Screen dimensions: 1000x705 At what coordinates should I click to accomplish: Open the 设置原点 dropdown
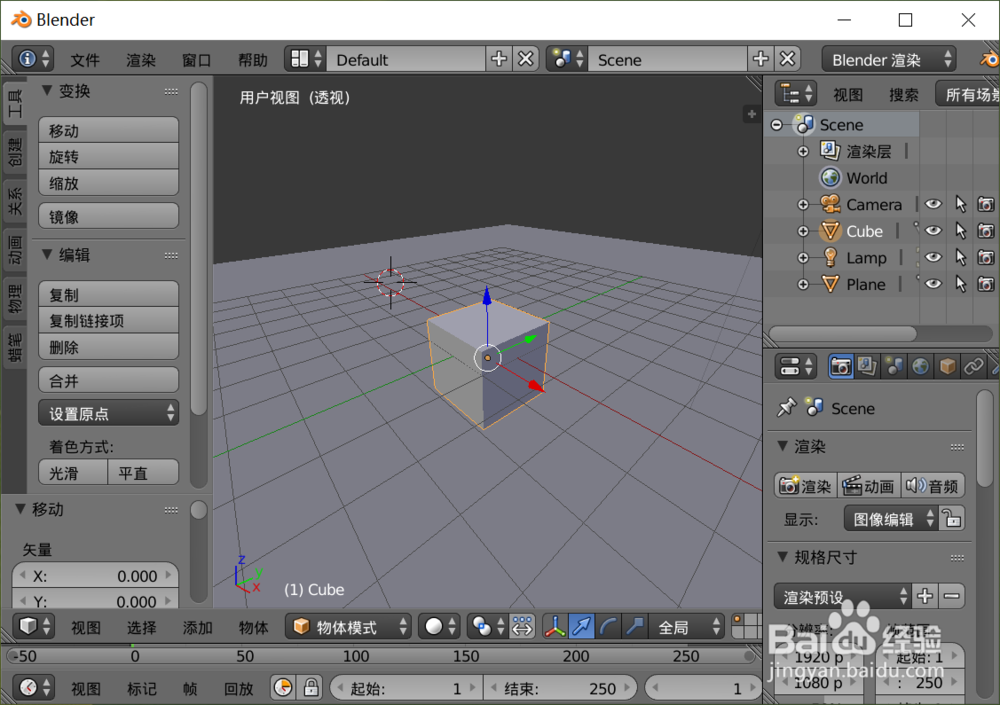point(108,413)
